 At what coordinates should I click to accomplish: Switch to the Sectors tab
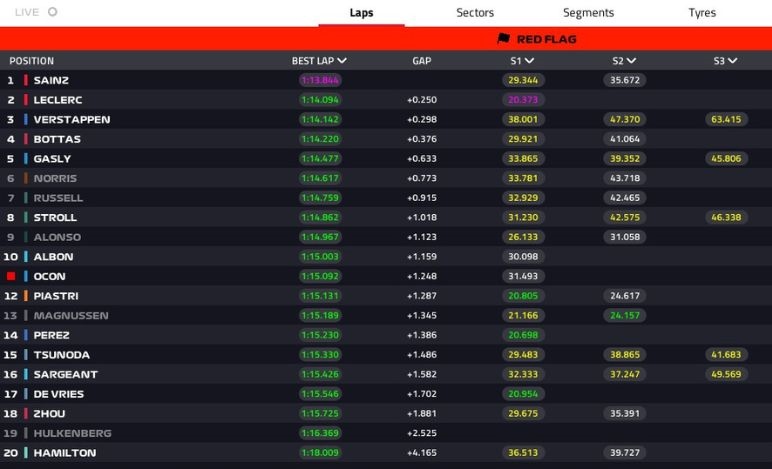[475, 13]
